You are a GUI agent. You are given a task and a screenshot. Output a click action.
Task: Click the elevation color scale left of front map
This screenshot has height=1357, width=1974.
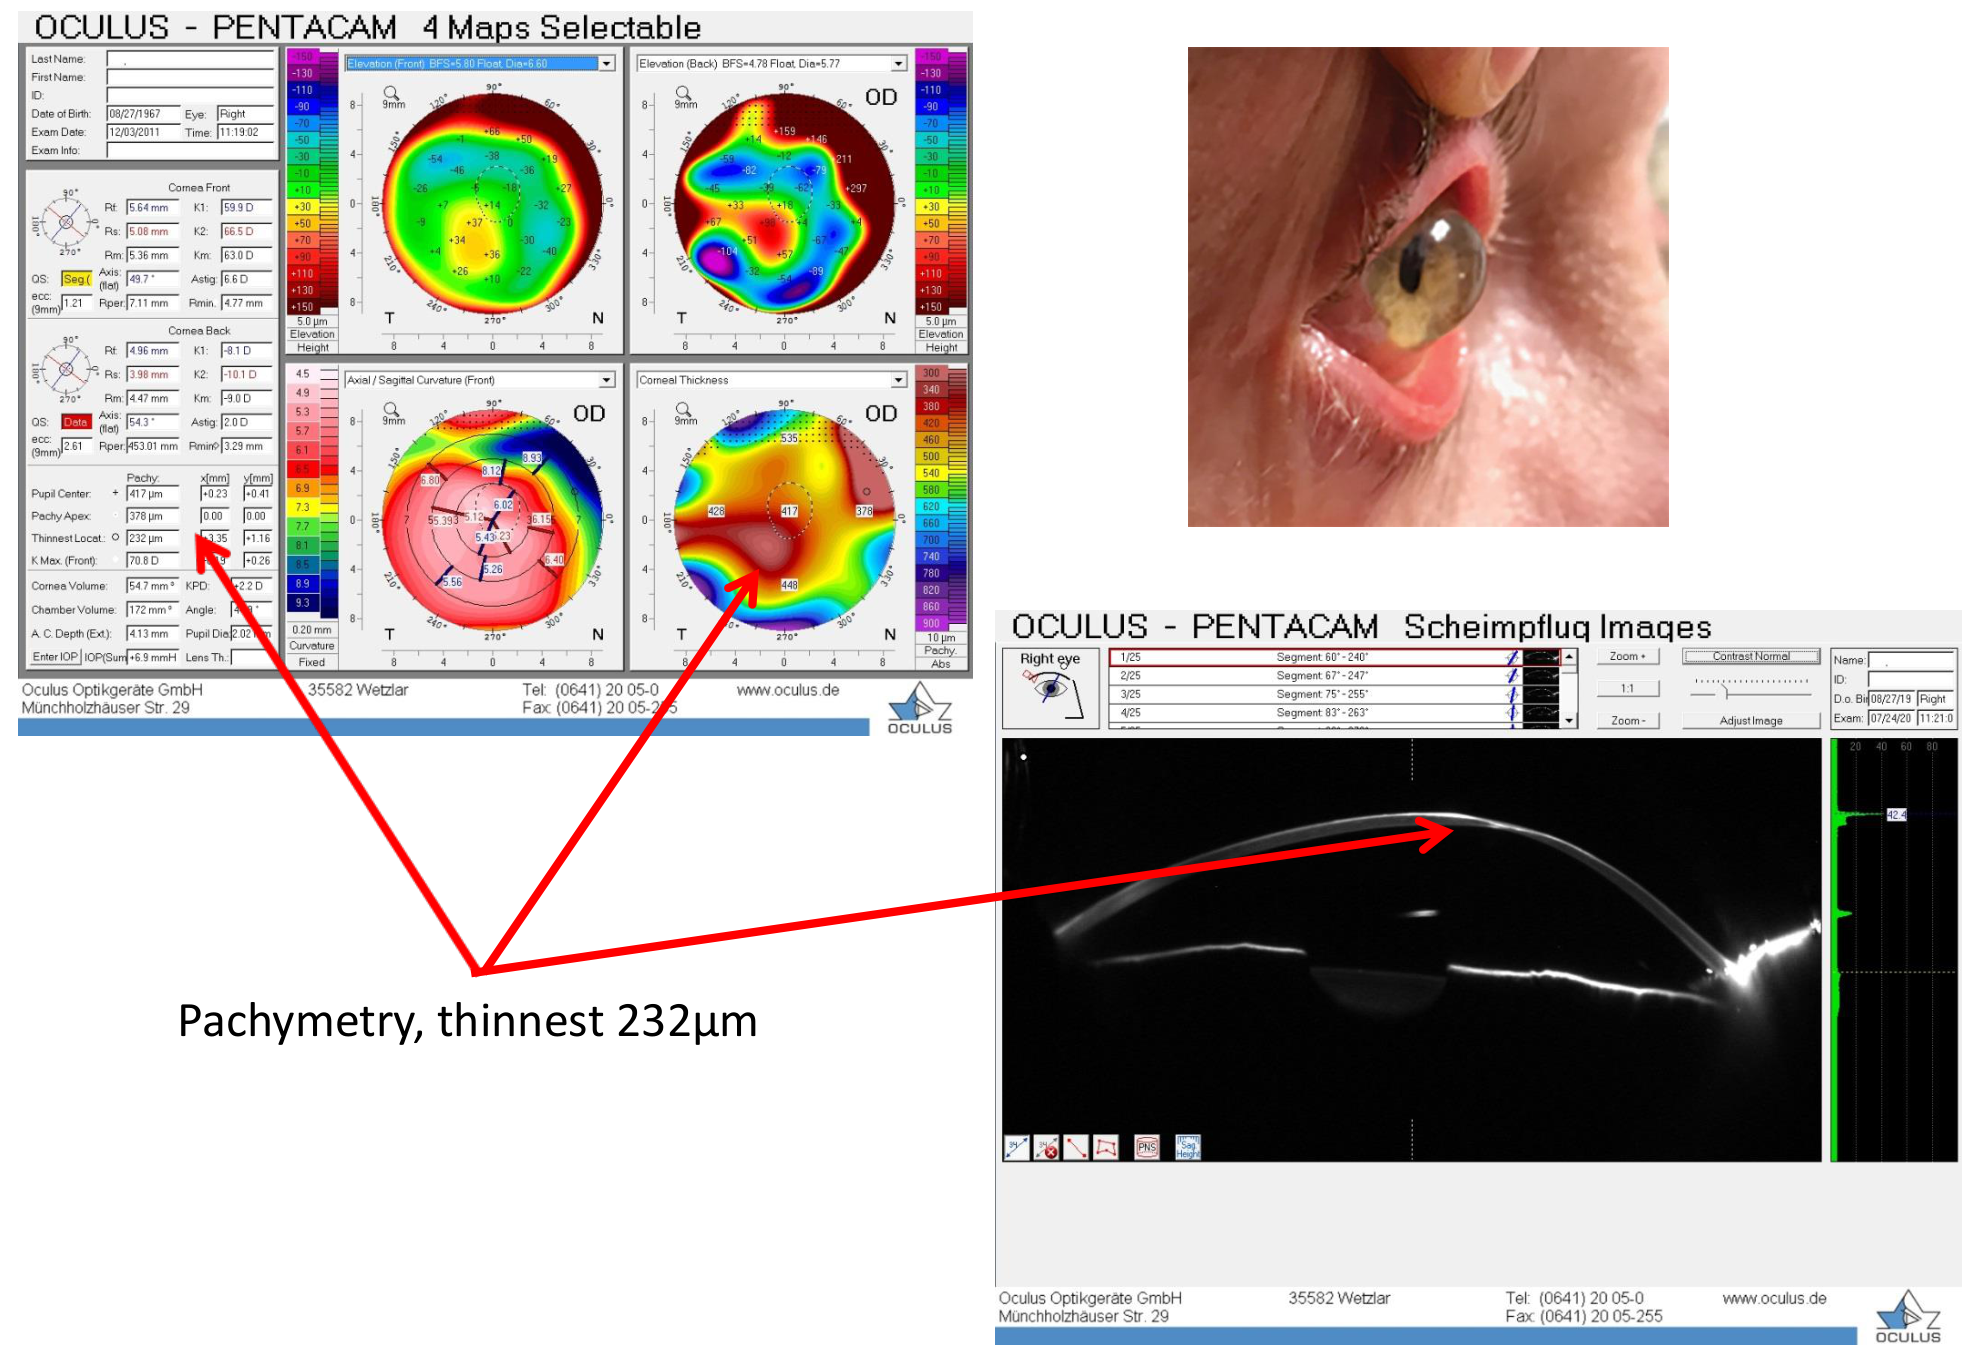click(x=312, y=181)
